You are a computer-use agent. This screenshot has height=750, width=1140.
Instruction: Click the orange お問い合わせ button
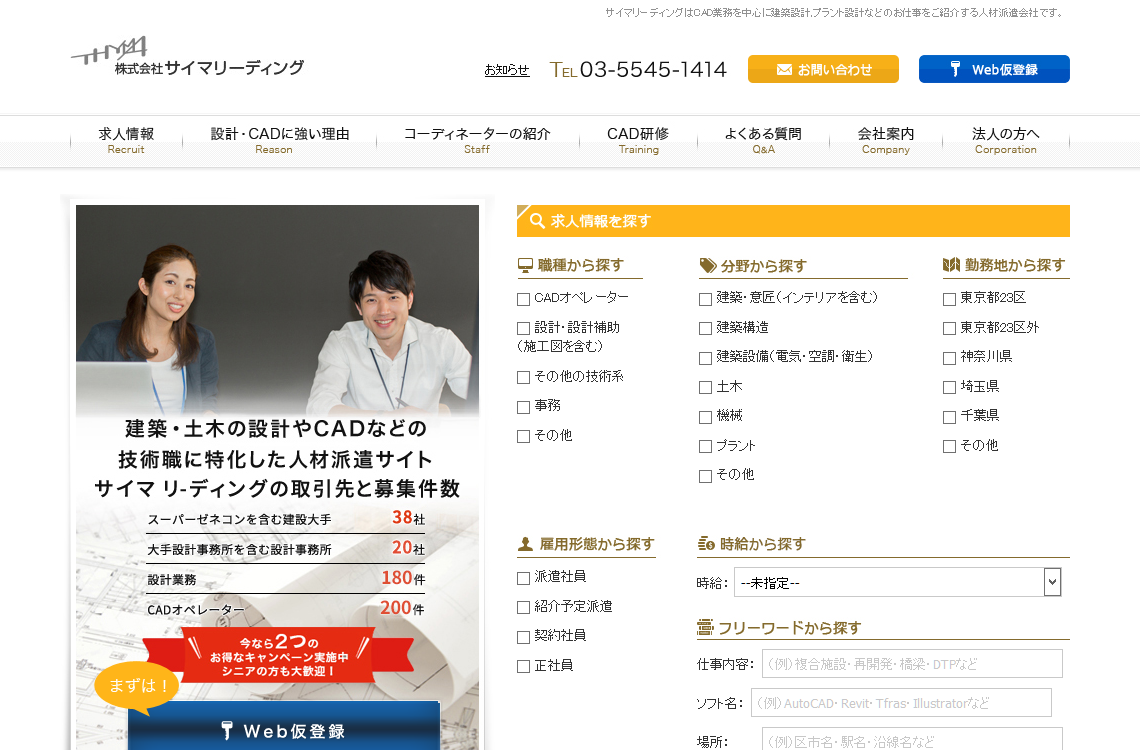[x=823, y=69]
